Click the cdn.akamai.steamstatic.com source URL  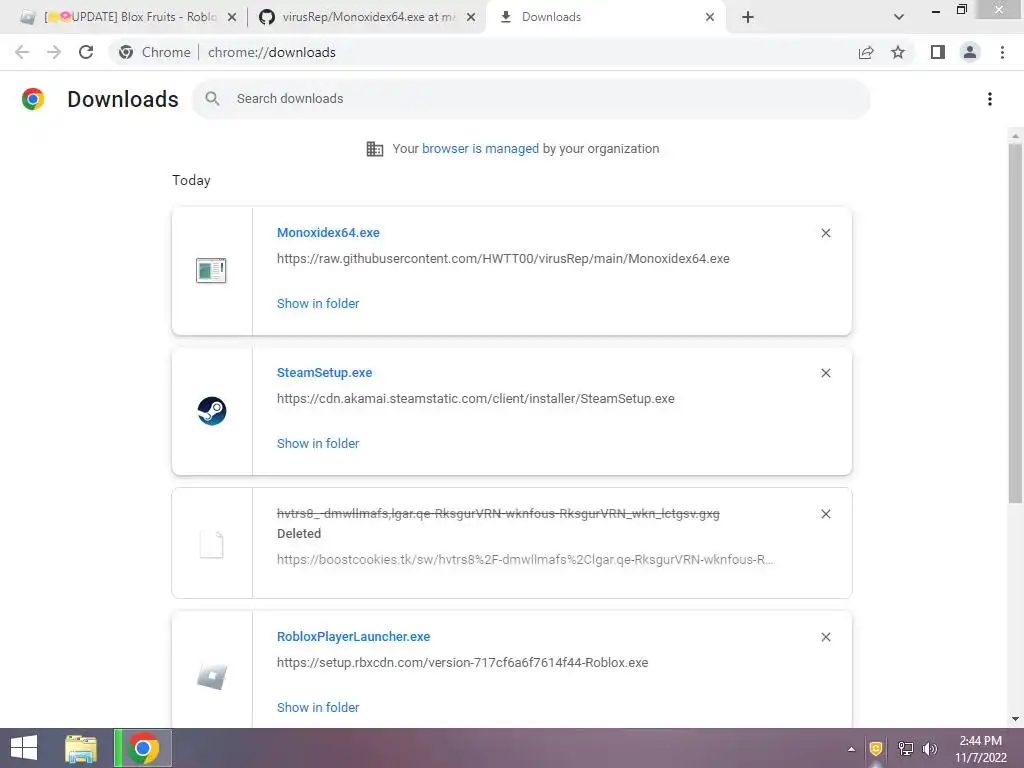[475, 398]
